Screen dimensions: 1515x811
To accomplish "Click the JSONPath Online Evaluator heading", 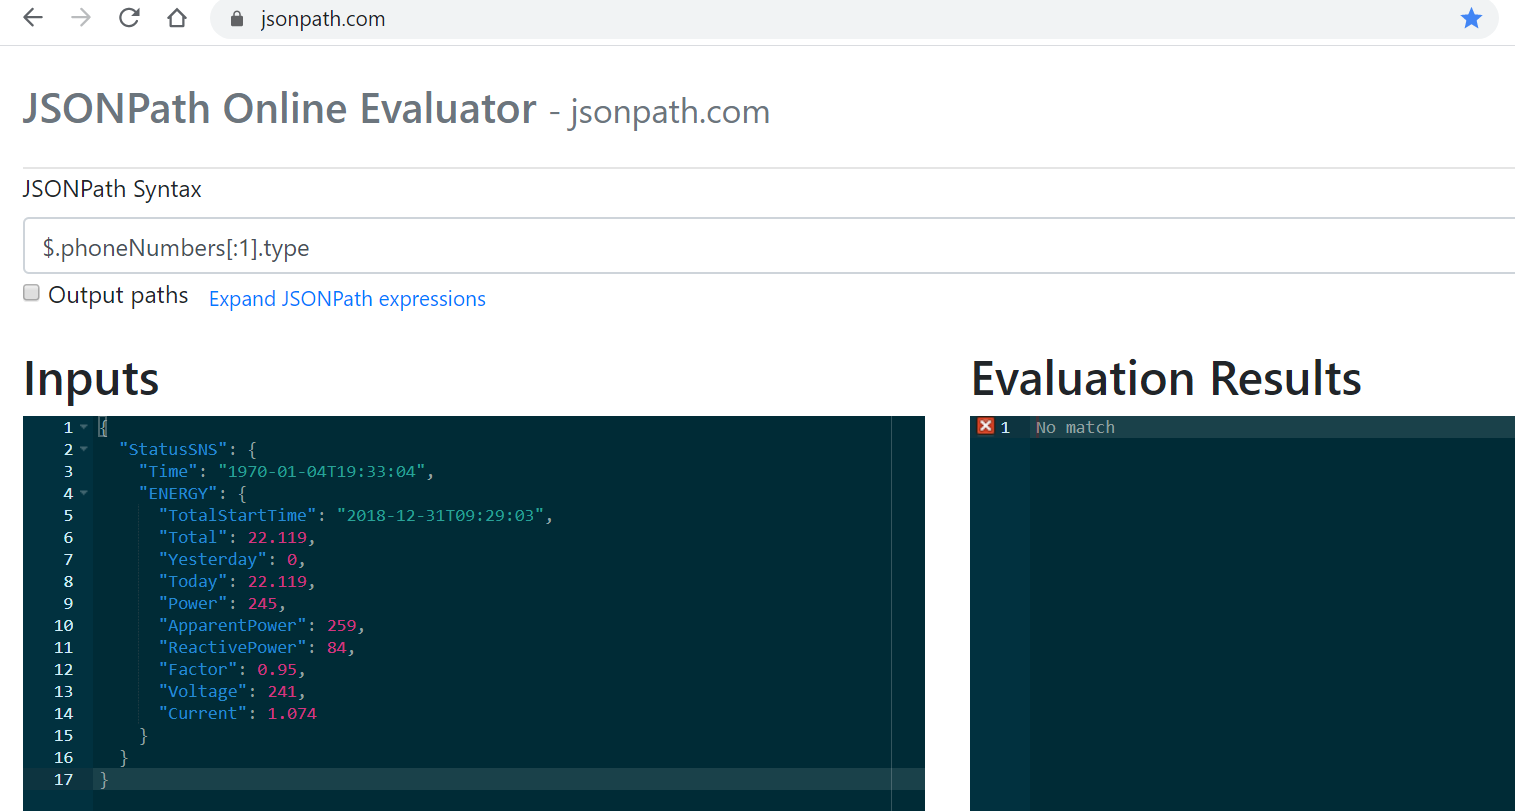I will (280, 109).
